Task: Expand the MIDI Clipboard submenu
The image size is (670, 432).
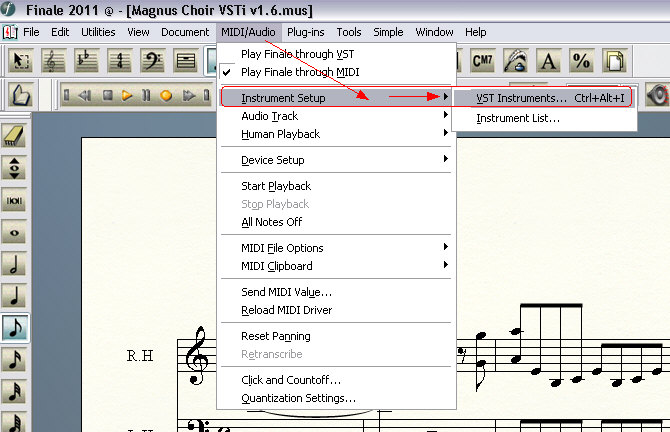Action: point(336,266)
